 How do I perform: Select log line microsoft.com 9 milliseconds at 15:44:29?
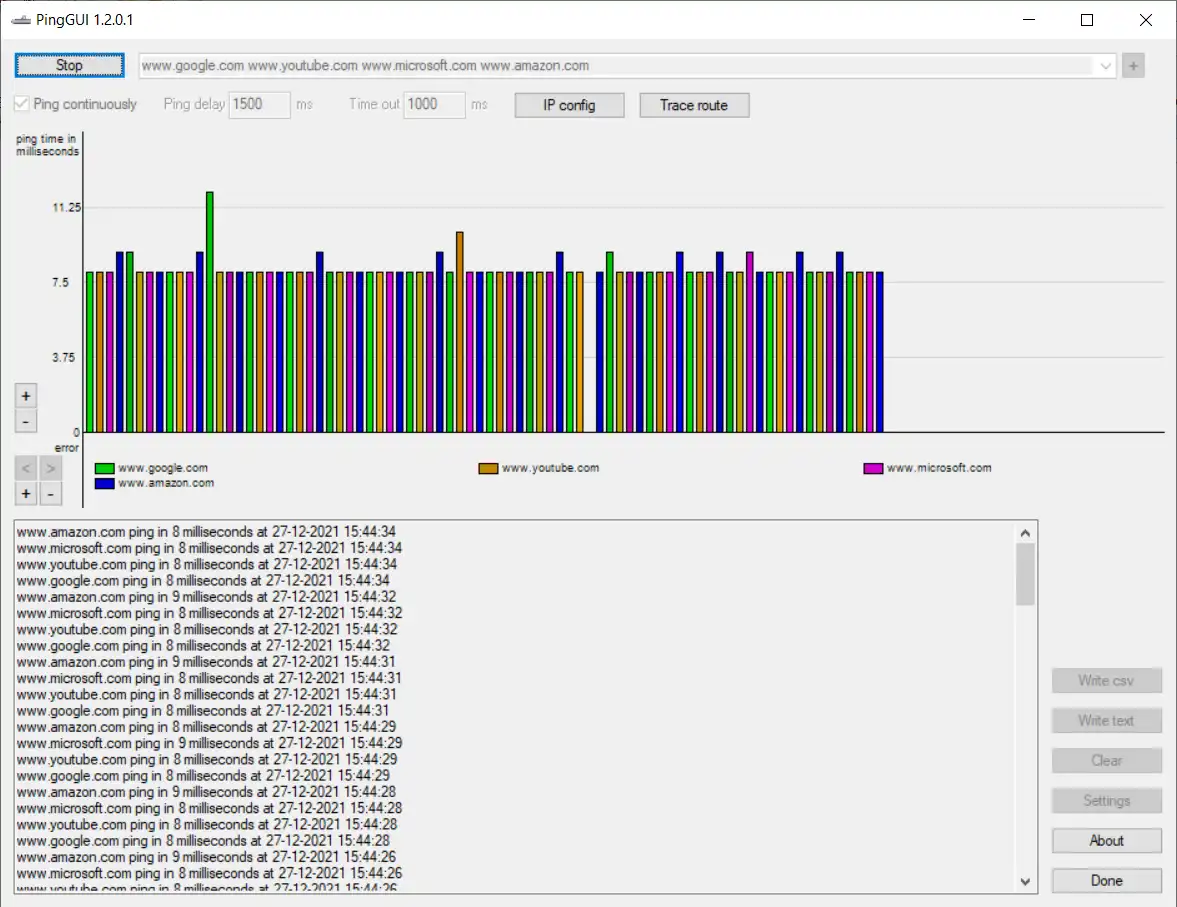coord(209,743)
